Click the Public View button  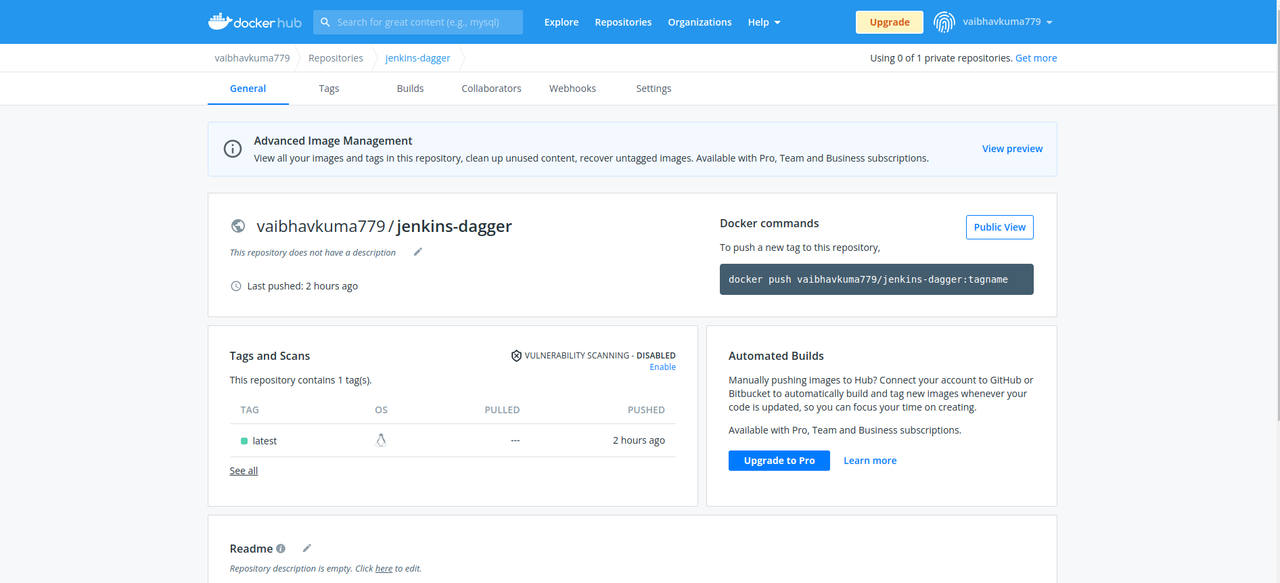pos(1000,227)
